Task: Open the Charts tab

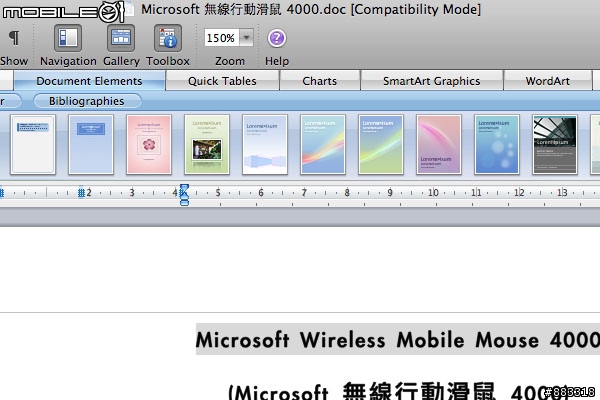Action: click(x=320, y=81)
